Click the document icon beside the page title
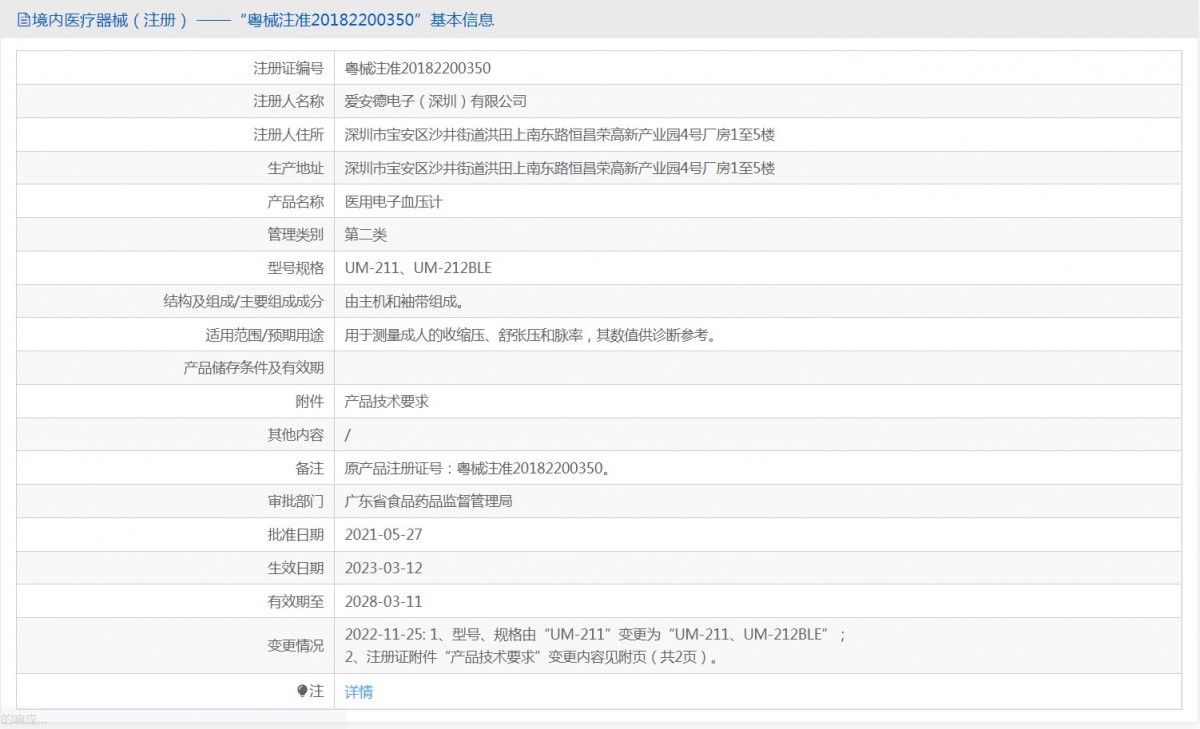 pyautogui.click(x=24, y=19)
